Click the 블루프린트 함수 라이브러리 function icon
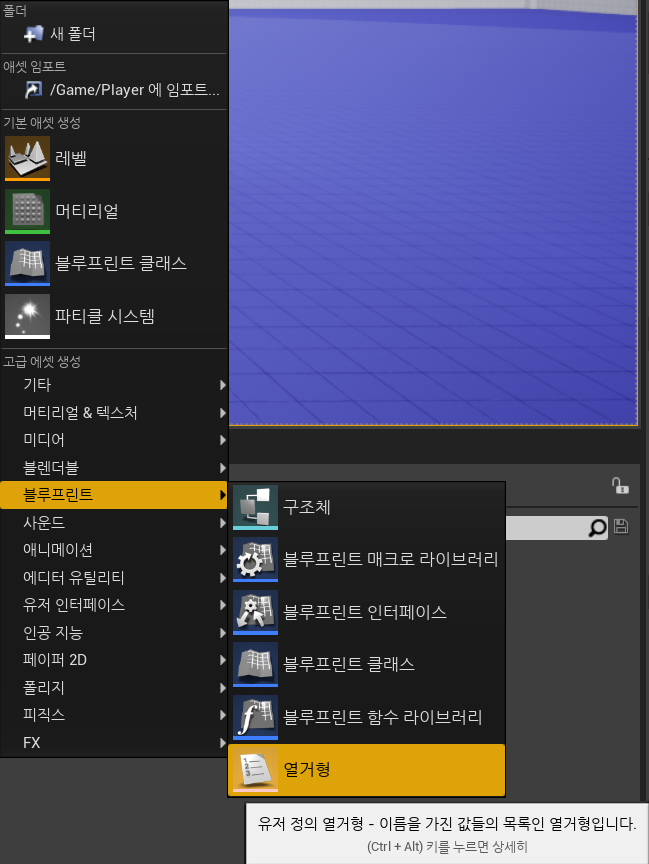Screen dimensions: 649x864 (x=256, y=717)
